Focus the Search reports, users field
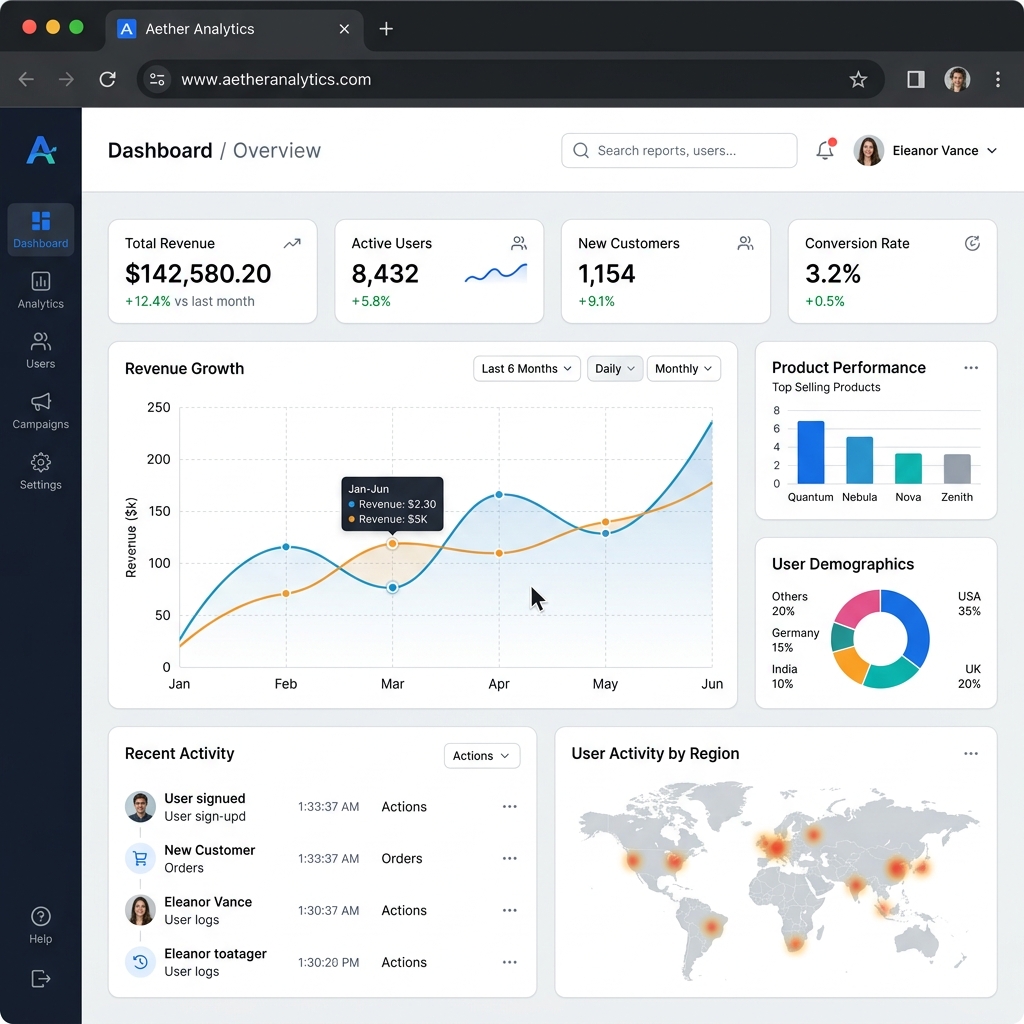Screen dimensions: 1024x1024 pos(679,150)
